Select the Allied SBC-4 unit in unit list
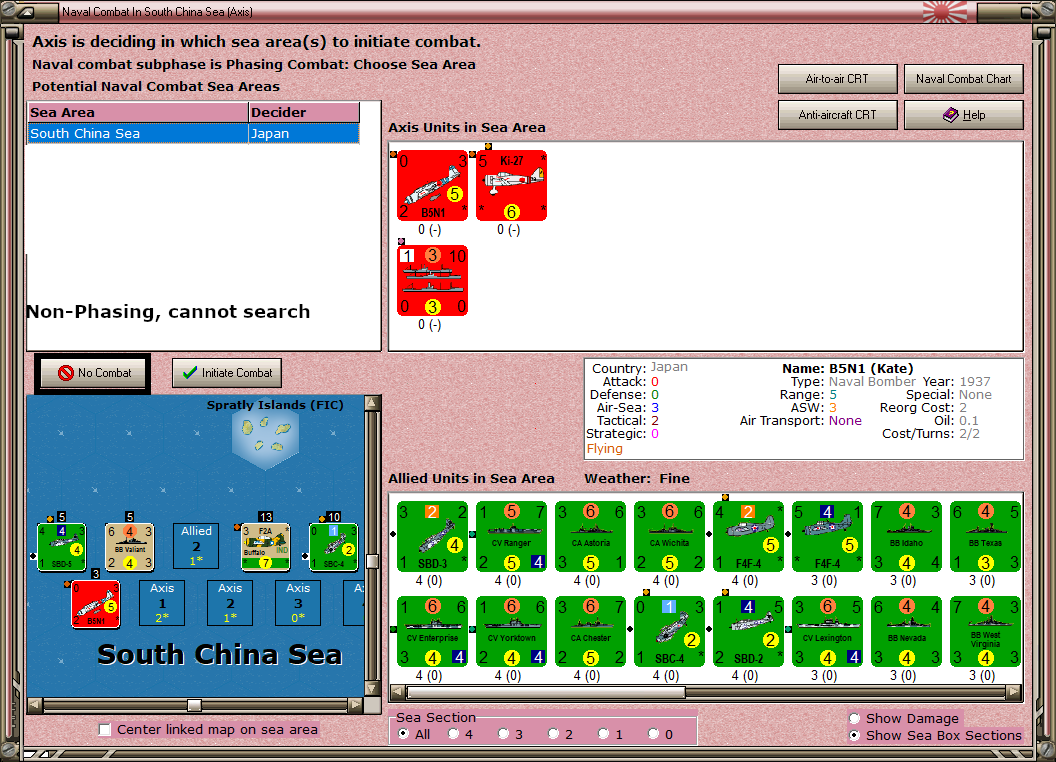 669,632
